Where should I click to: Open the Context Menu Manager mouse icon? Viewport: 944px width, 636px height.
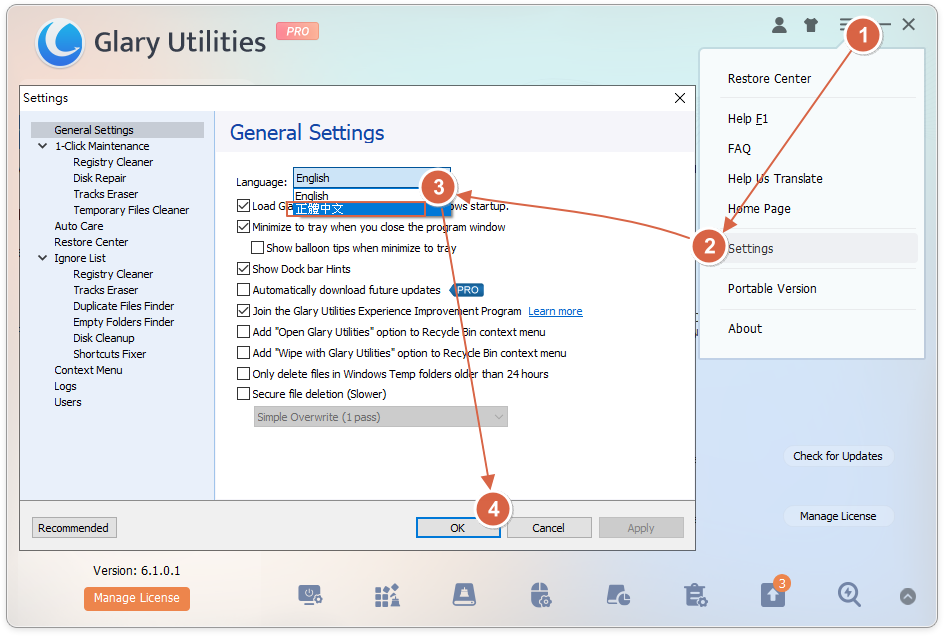[541, 595]
